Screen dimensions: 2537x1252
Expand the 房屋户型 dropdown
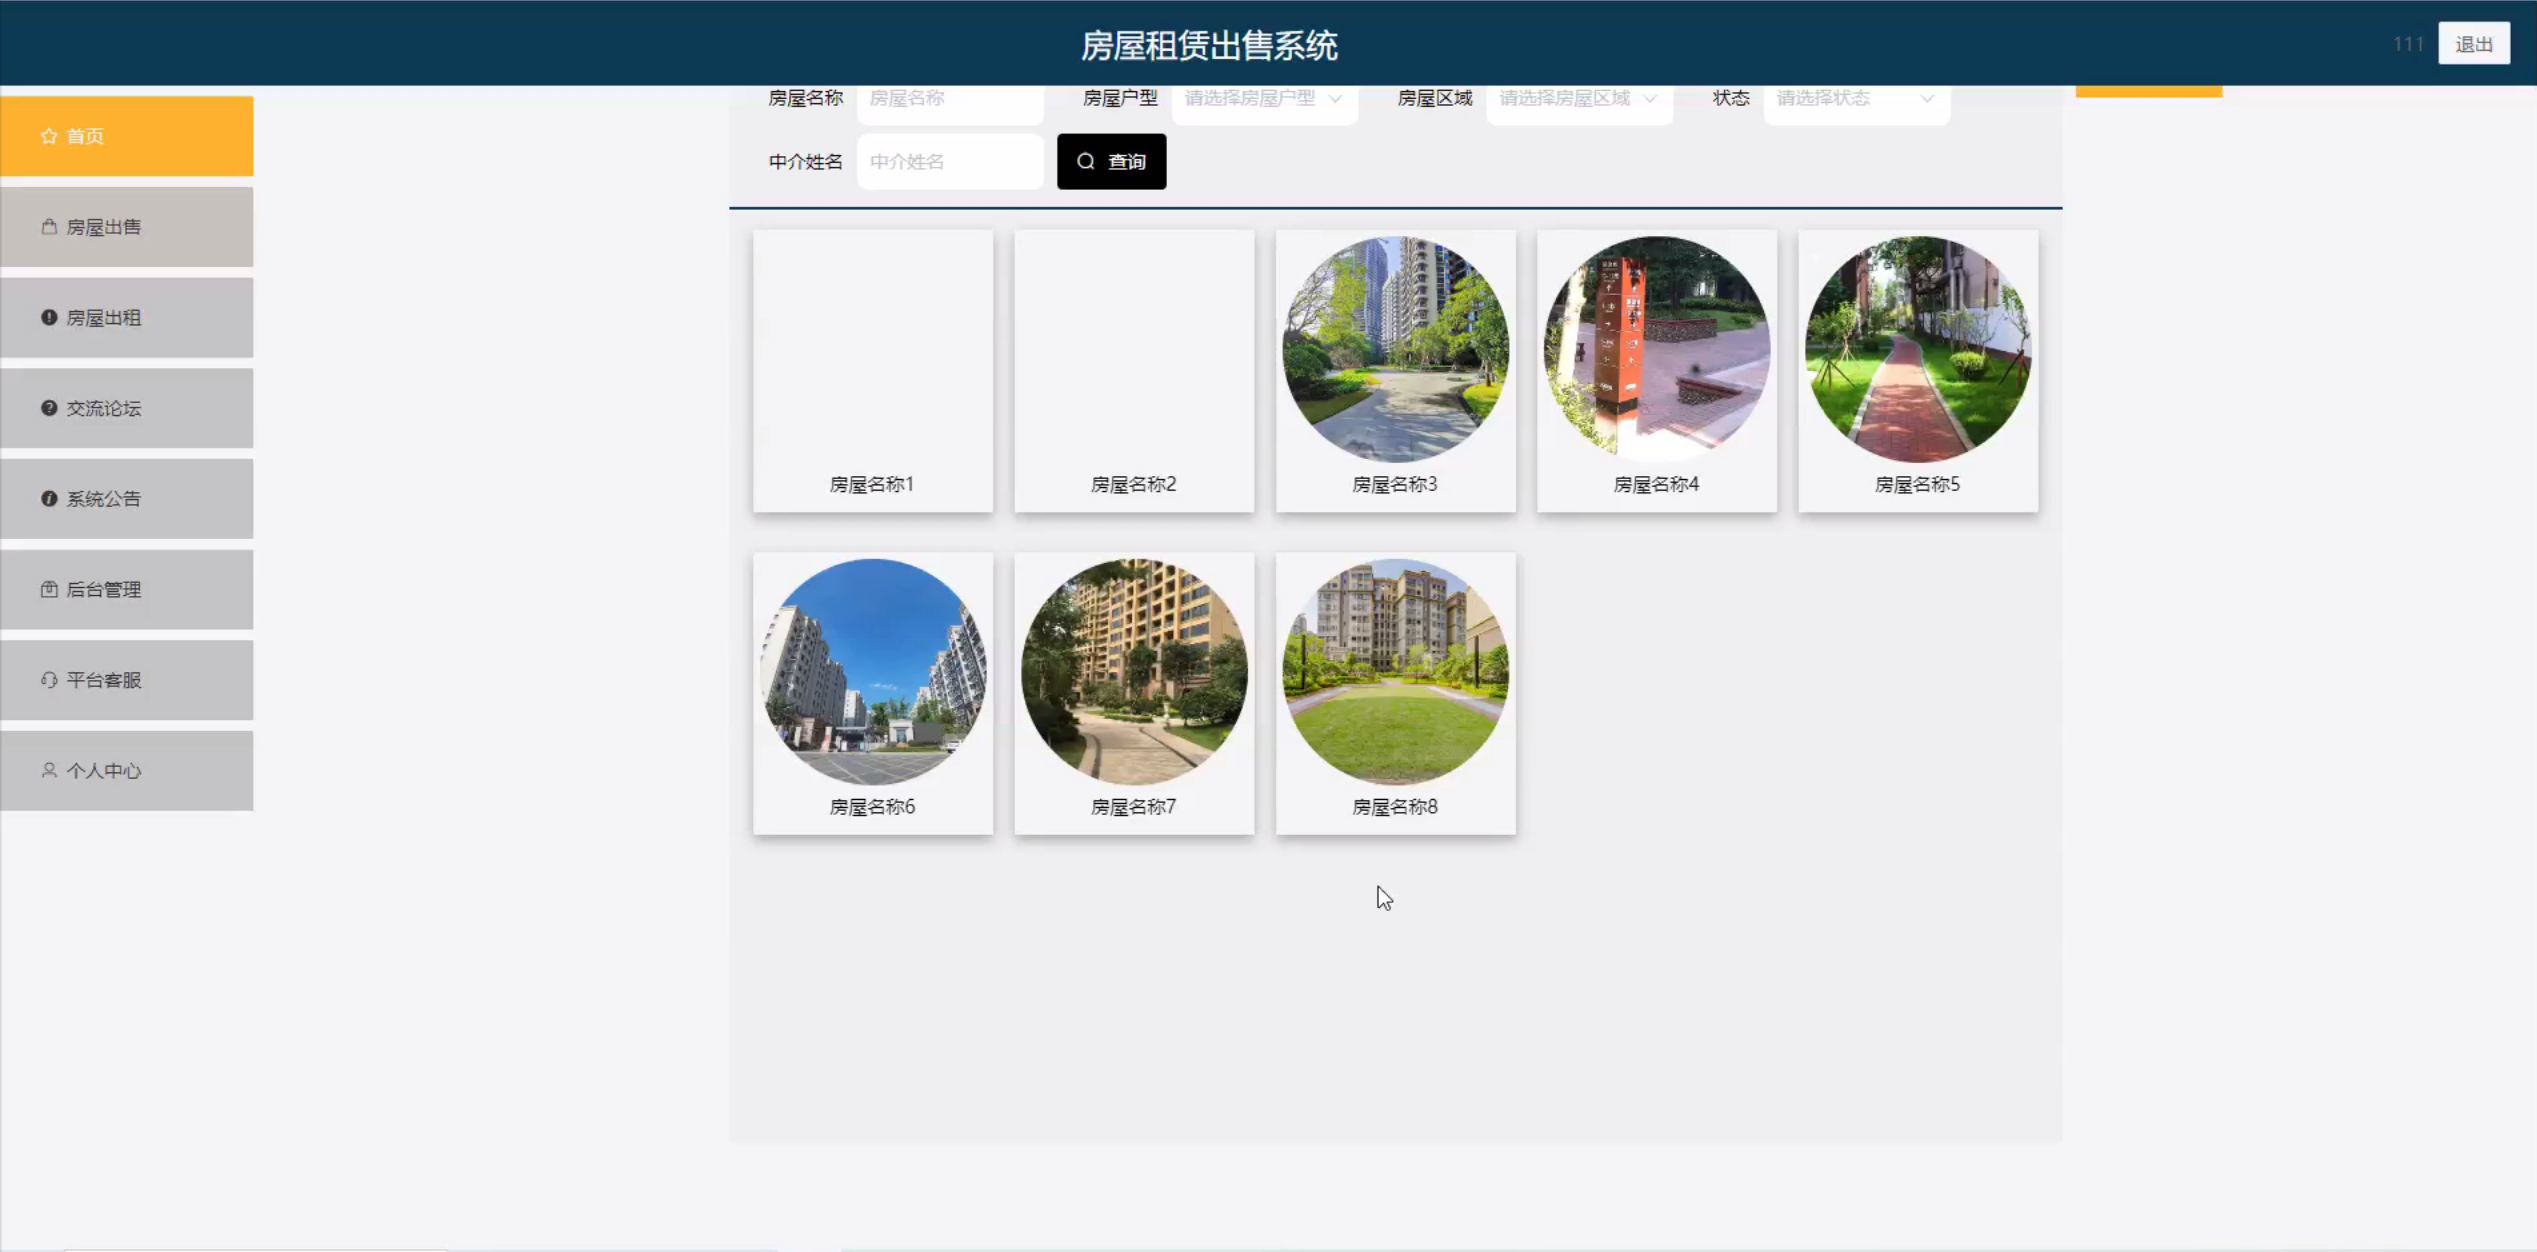click(1263, 100)
